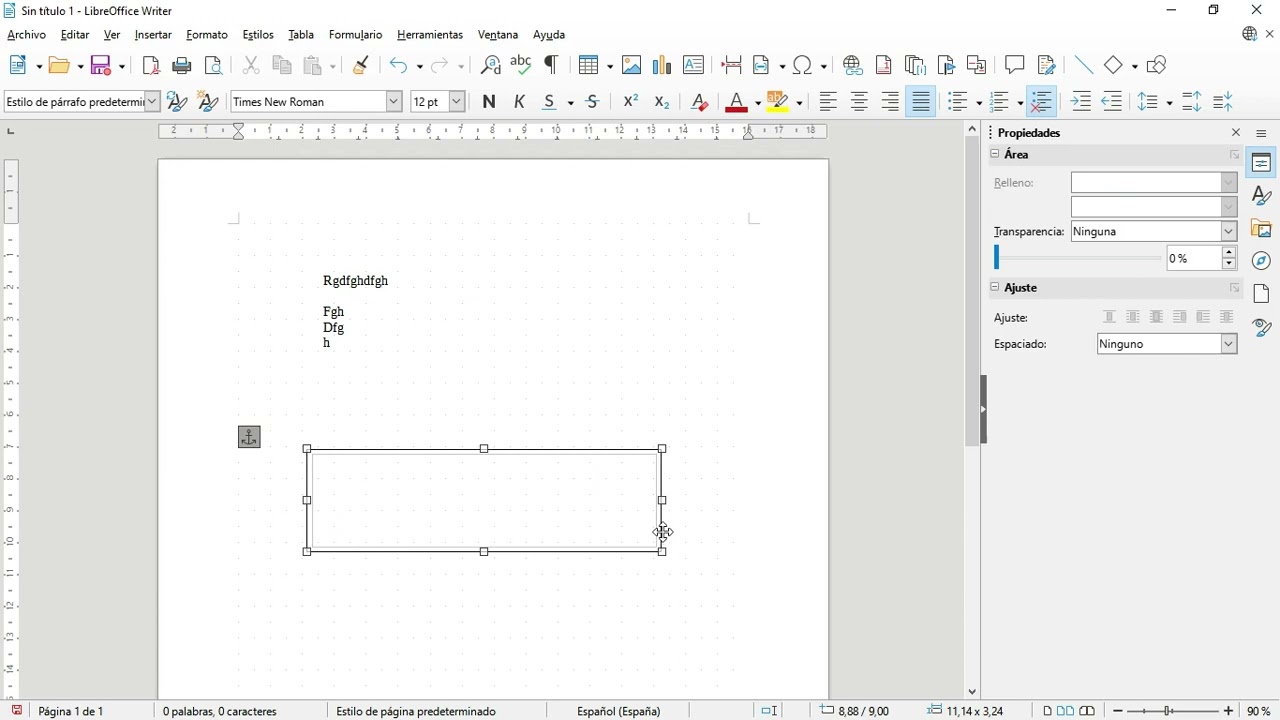Click the Español (España) language status
Screen dimensions: 1280x720
[619, 711]
